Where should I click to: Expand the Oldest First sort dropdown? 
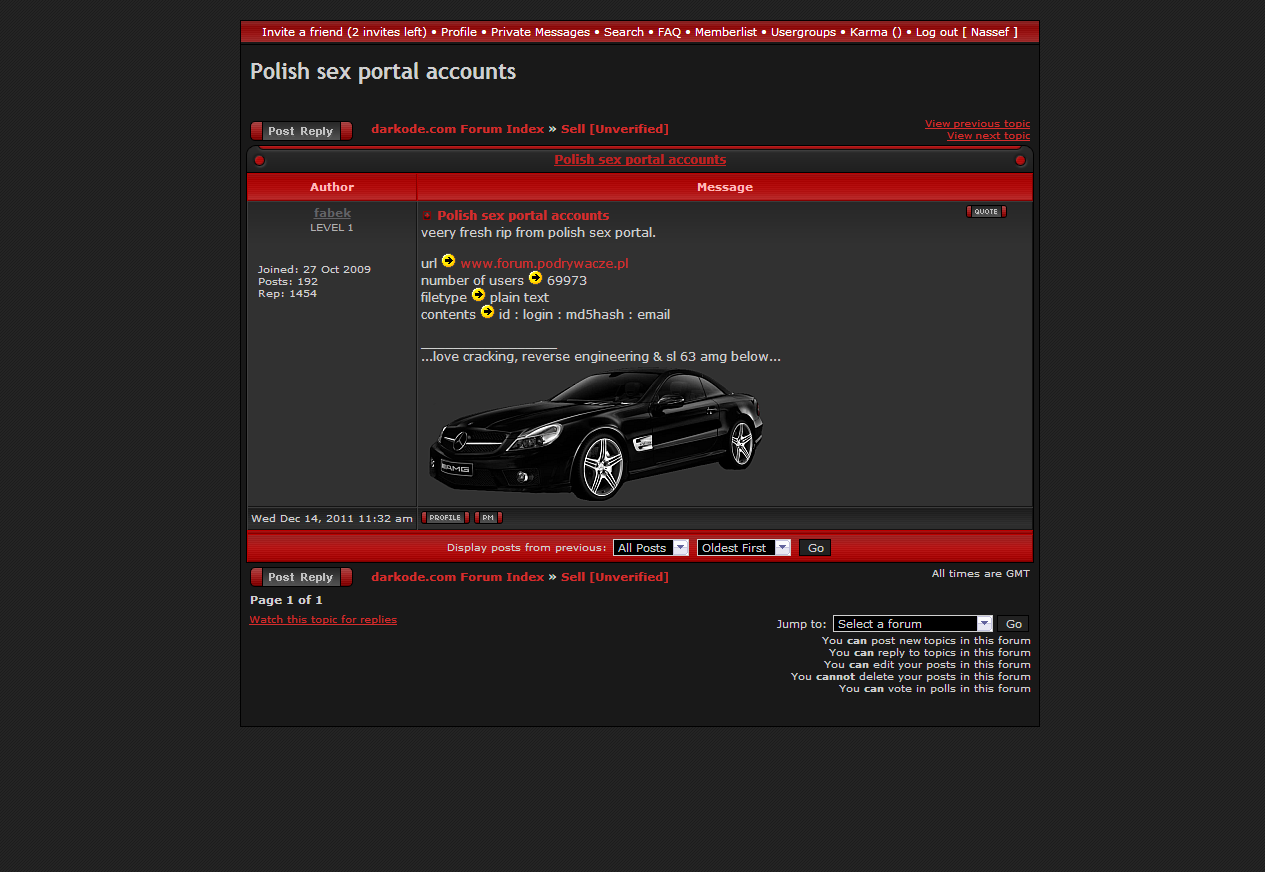[743, 548]
